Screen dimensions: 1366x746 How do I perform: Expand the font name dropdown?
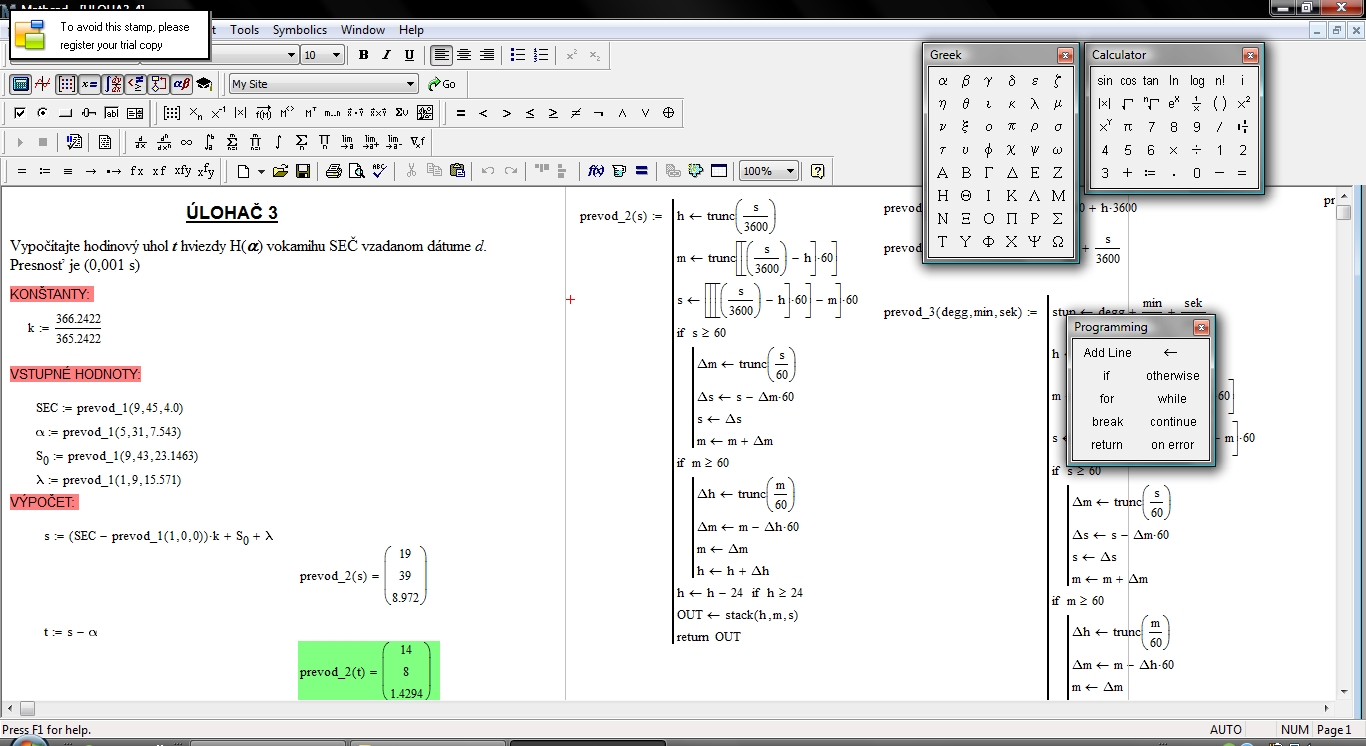point(292,56)
